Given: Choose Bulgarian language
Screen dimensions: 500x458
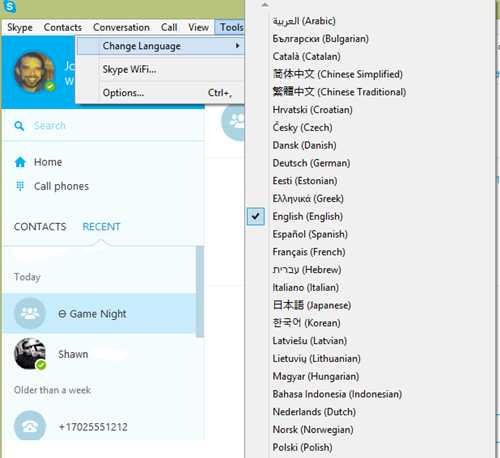Looking at the screenshot, I should pyautogui.click(x=321, y=39).
